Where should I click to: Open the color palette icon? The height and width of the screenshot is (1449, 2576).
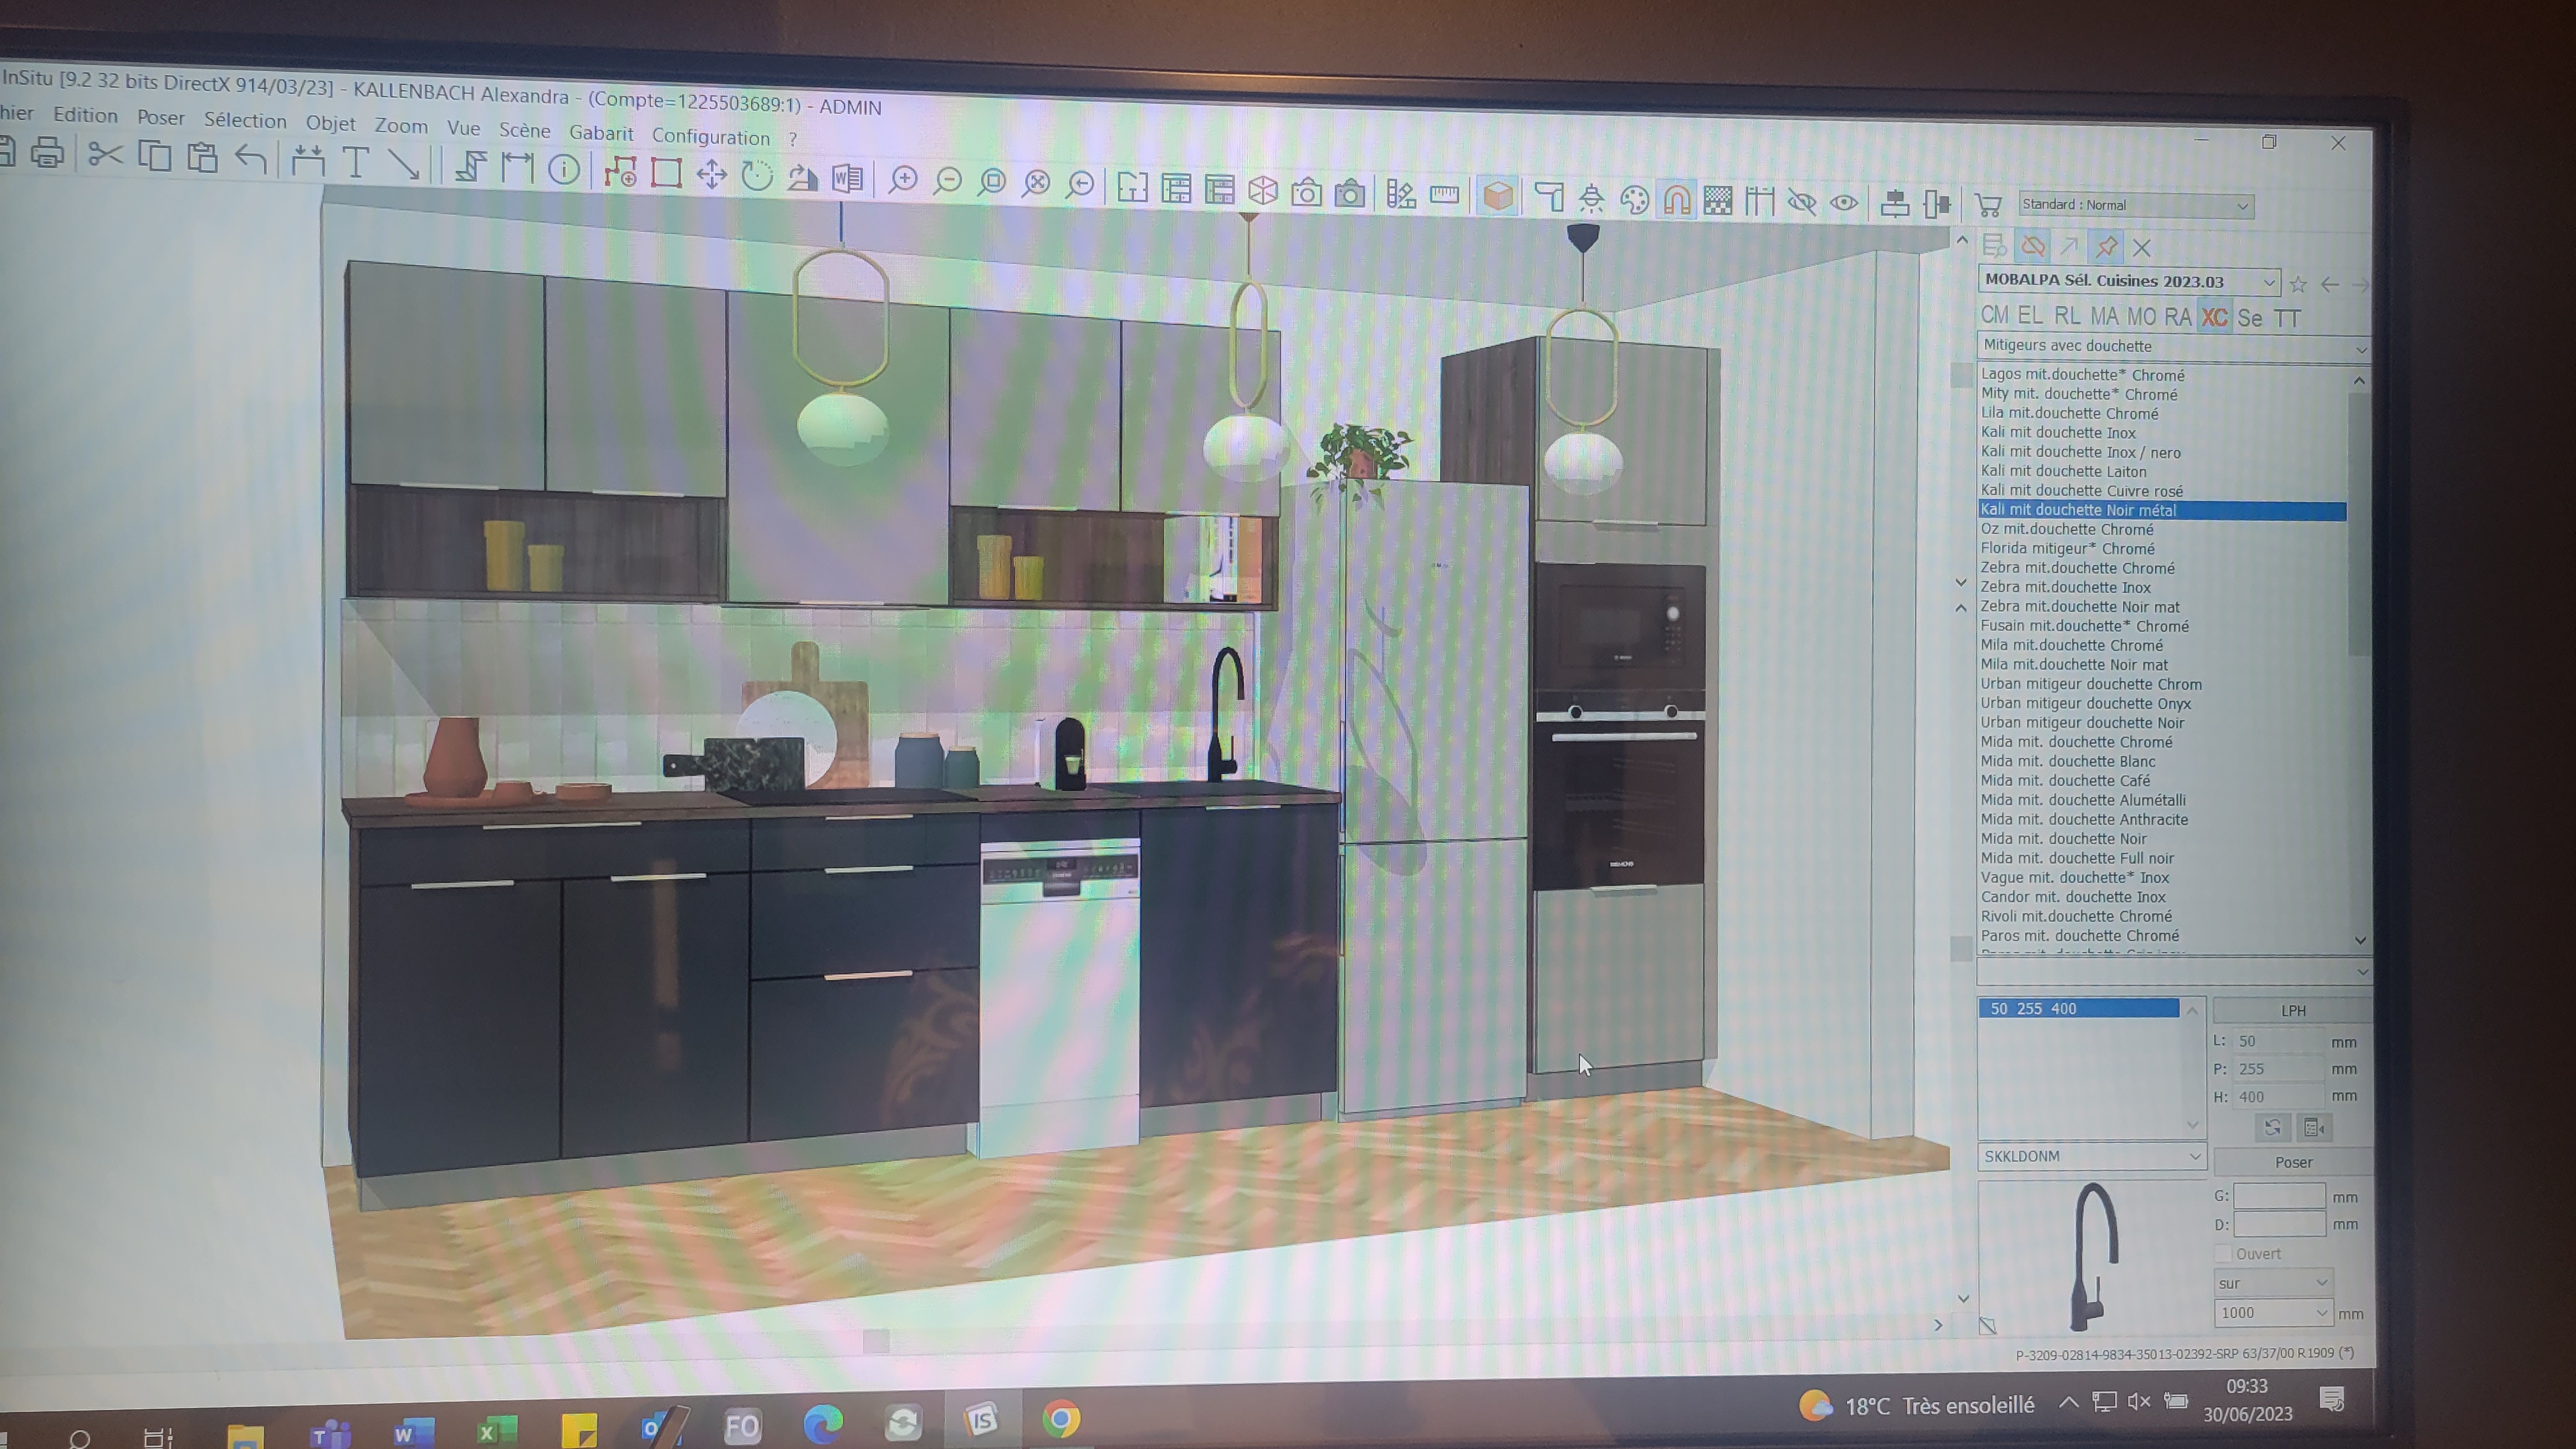[x=1635, y=200]
